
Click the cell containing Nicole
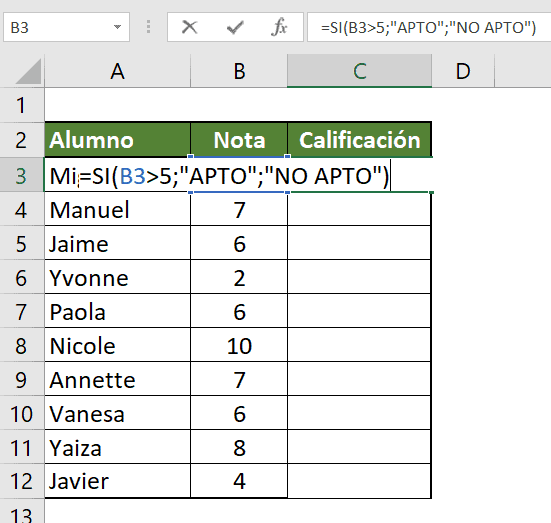tap(117, 346)
